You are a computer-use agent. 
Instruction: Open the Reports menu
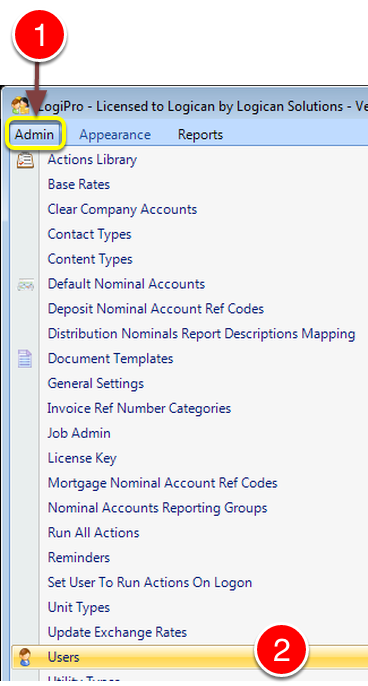point(200,135)
